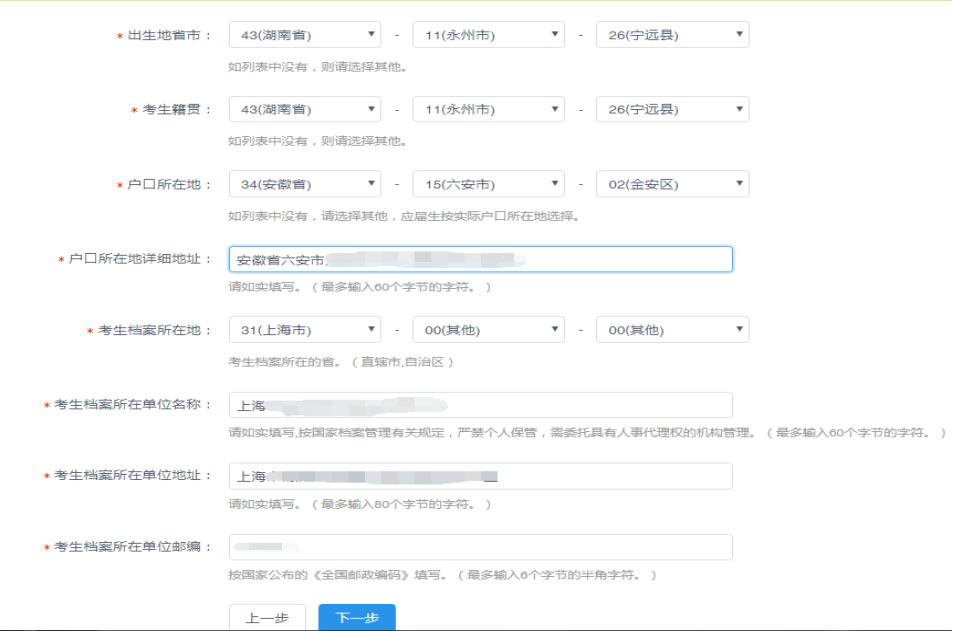Expand the 考生籍贯 province dropdown 43(湖南省)
953x631 pixels.
coord(304,109)
